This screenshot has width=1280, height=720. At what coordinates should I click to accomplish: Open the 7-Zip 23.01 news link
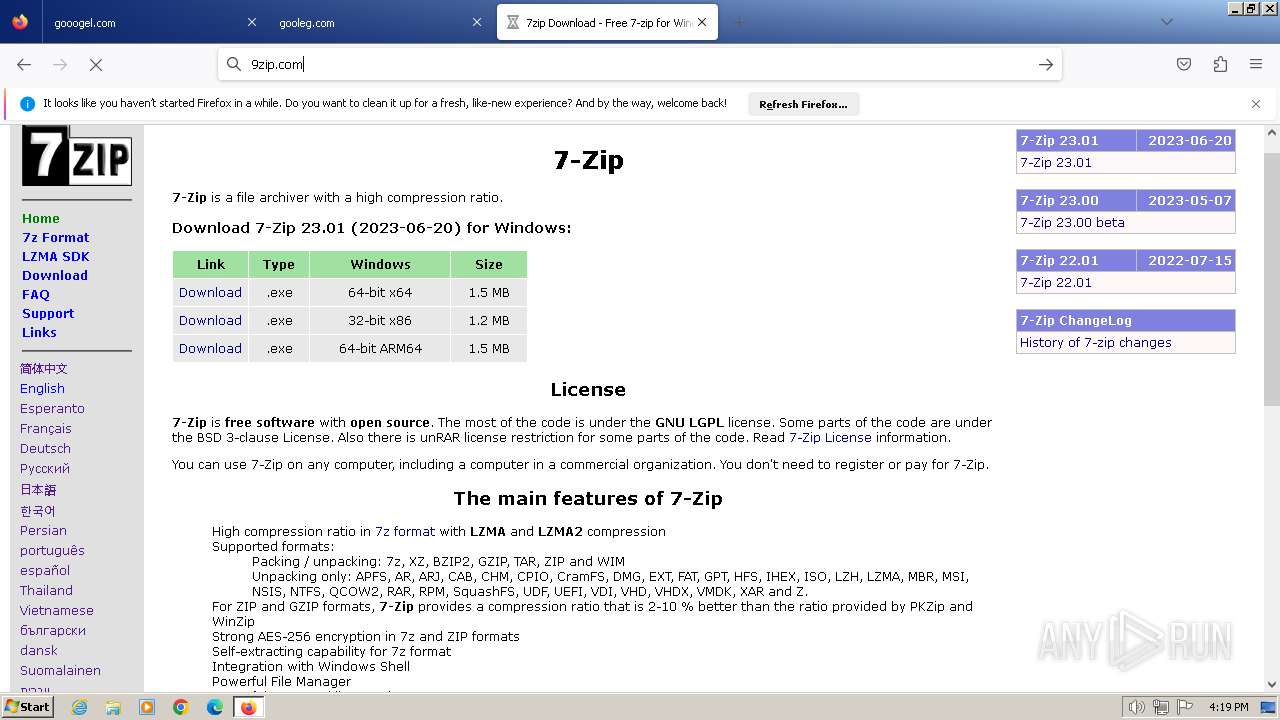[1056, 162]
